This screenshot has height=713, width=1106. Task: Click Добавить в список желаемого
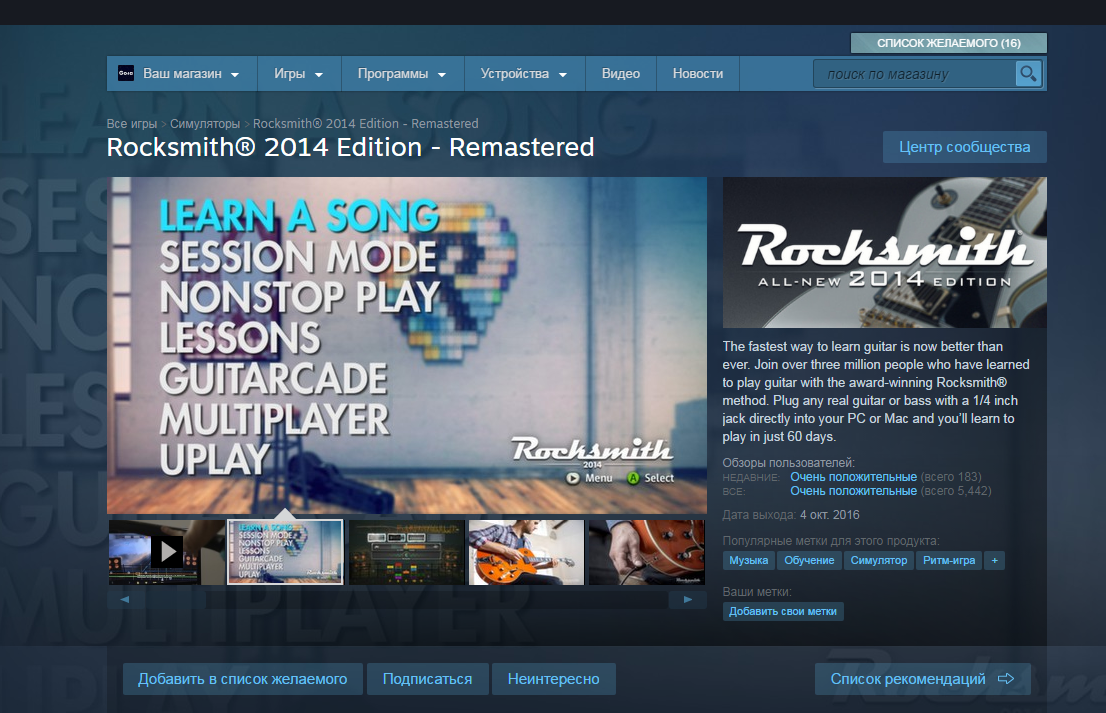(243, 678)
